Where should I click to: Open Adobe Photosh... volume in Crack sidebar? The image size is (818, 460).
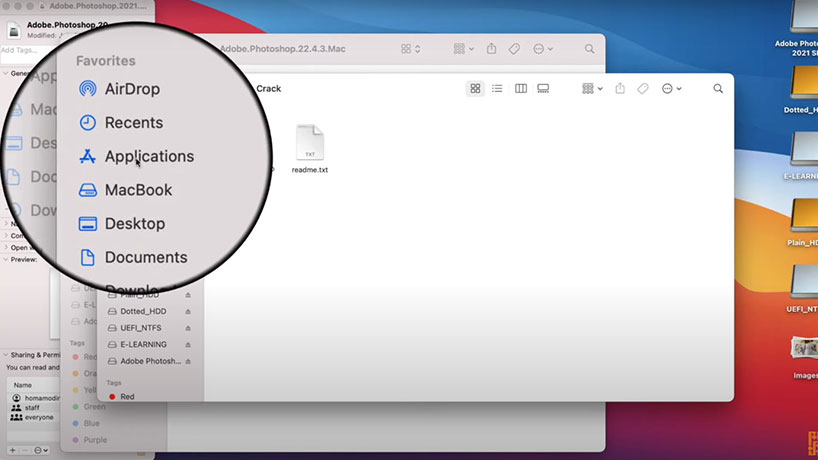150,361
